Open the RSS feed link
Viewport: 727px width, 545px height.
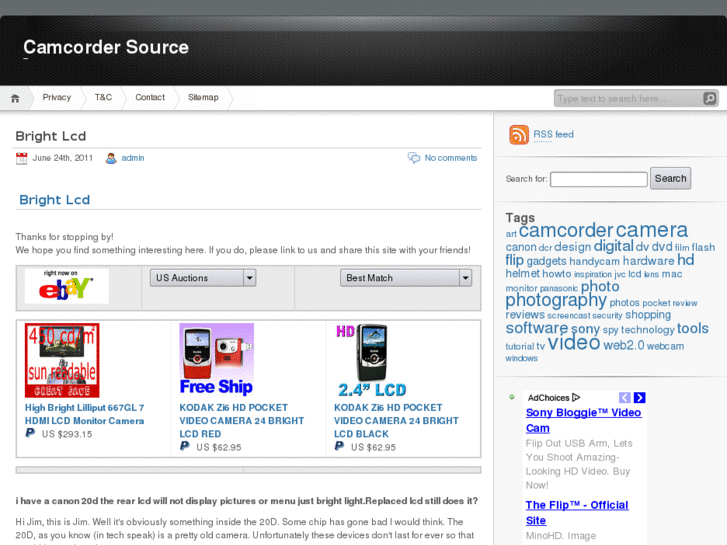coord(553,135)
